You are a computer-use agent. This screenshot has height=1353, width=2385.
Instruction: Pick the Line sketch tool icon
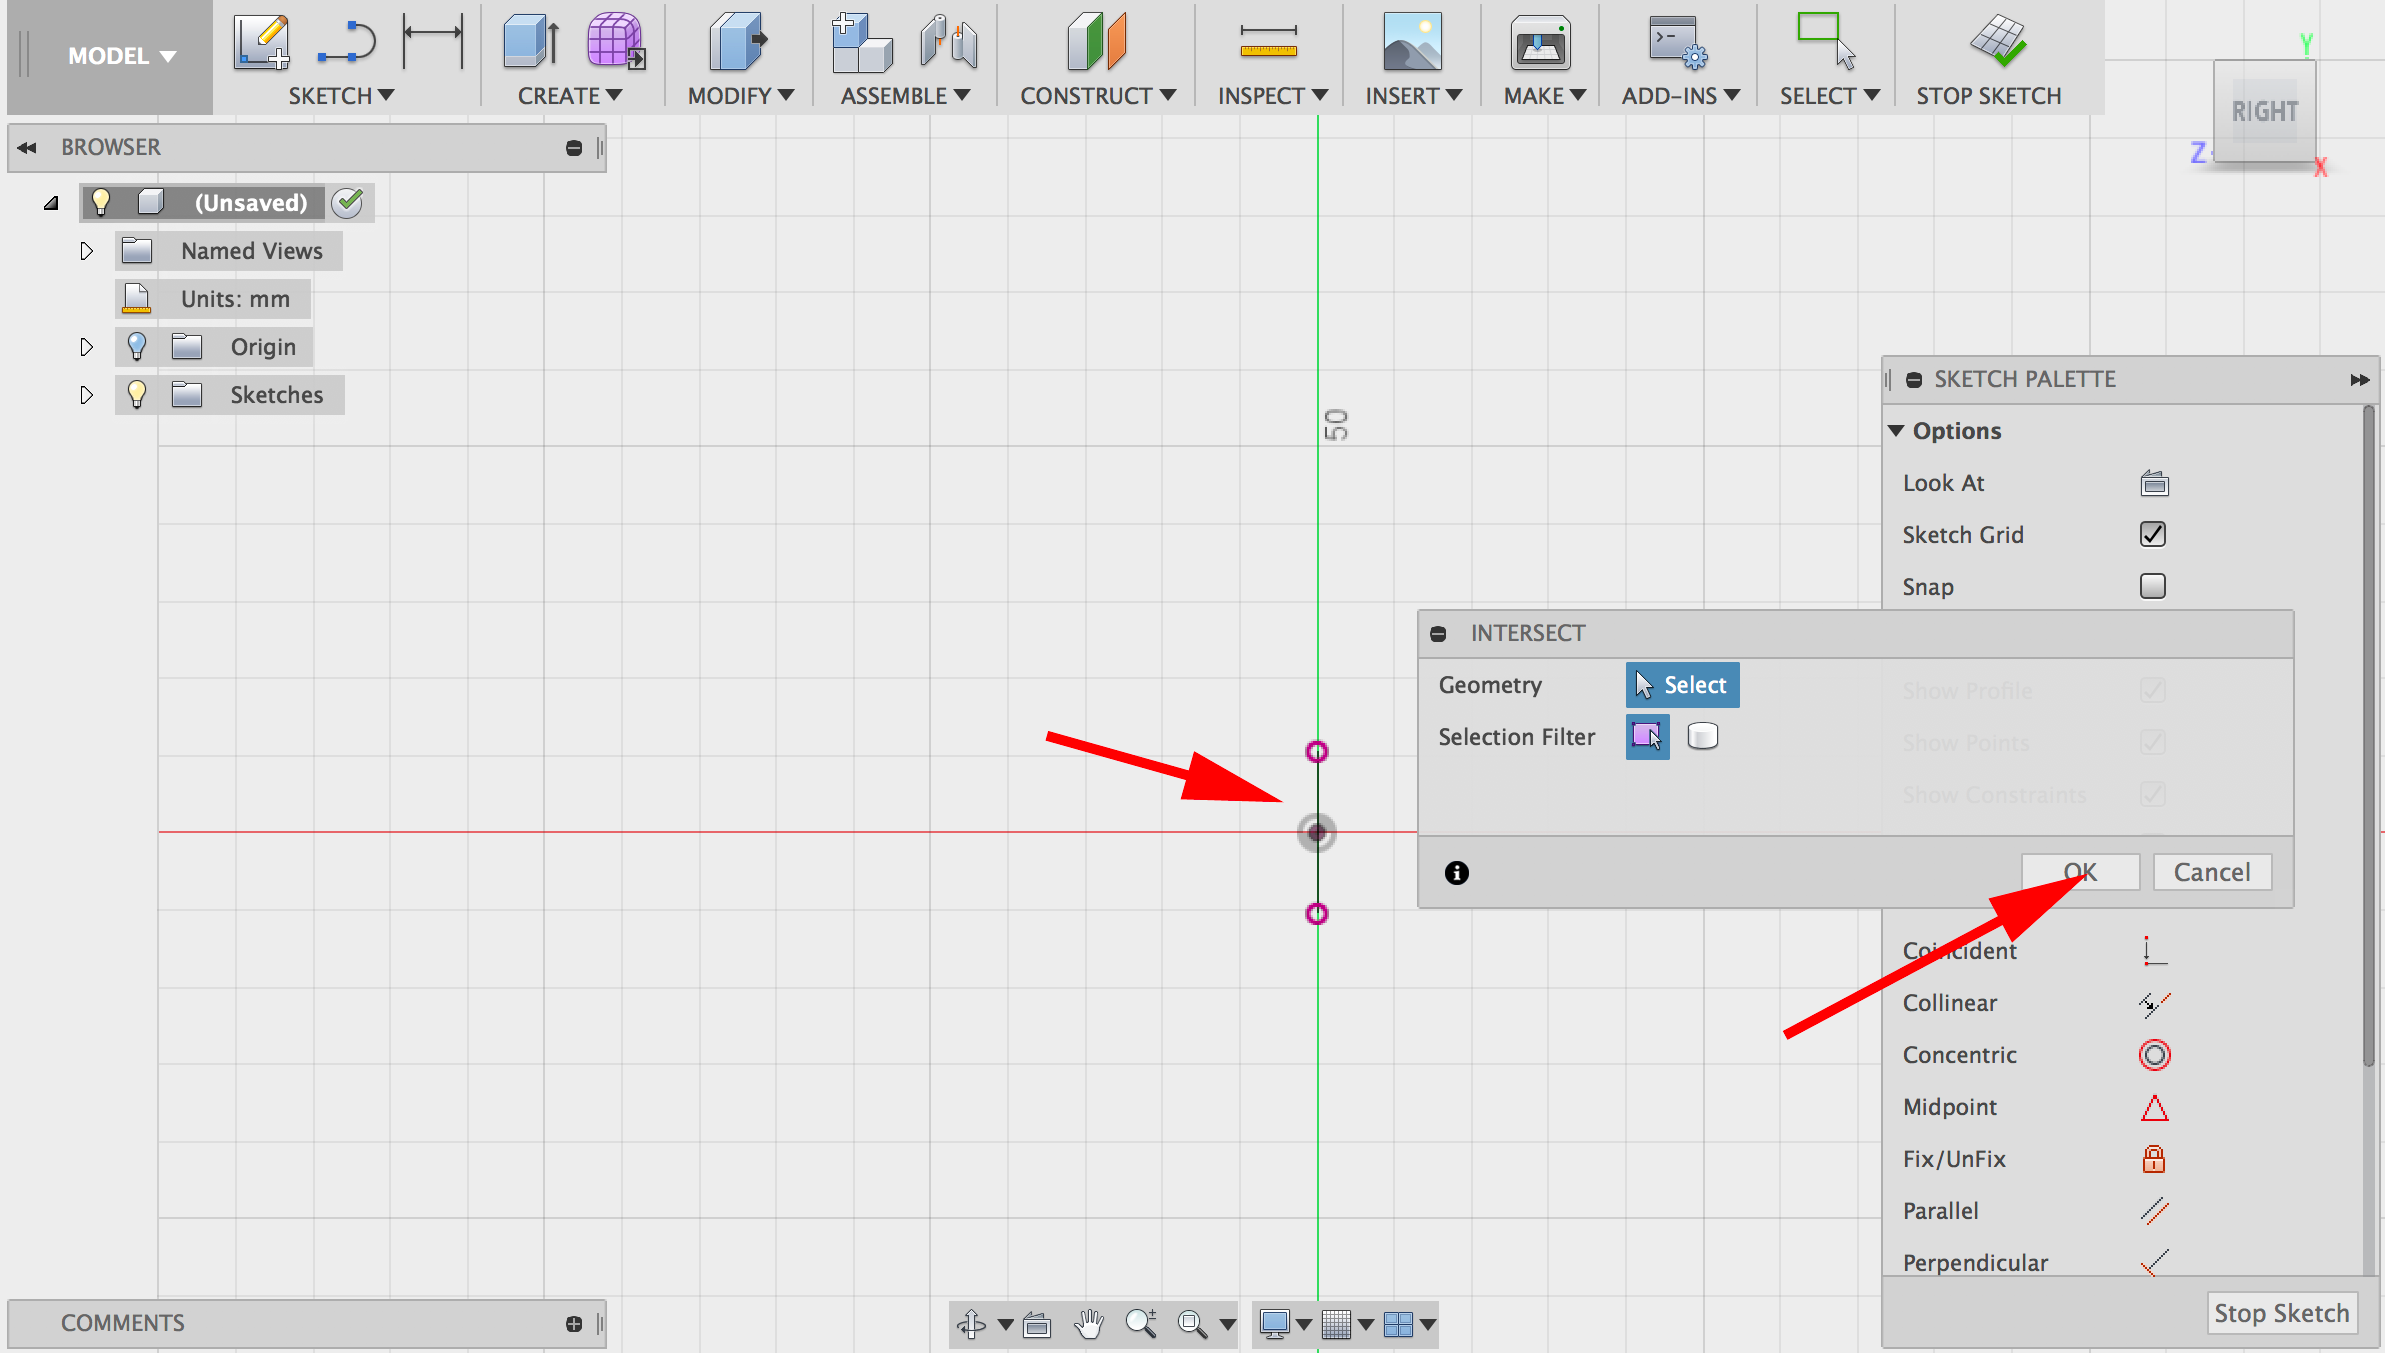[346, 43]
